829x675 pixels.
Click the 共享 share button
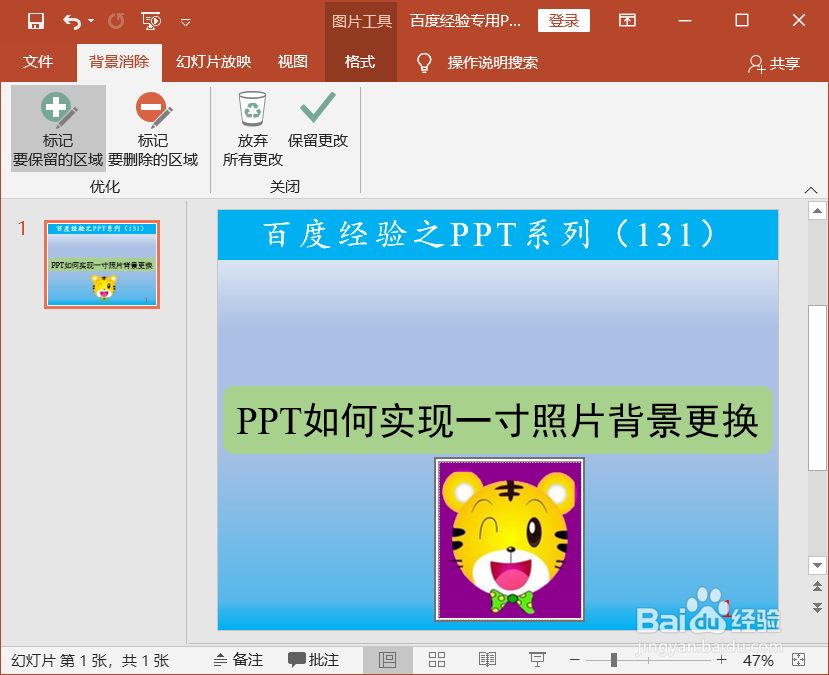pyautogui.click(x=774, y=63)
